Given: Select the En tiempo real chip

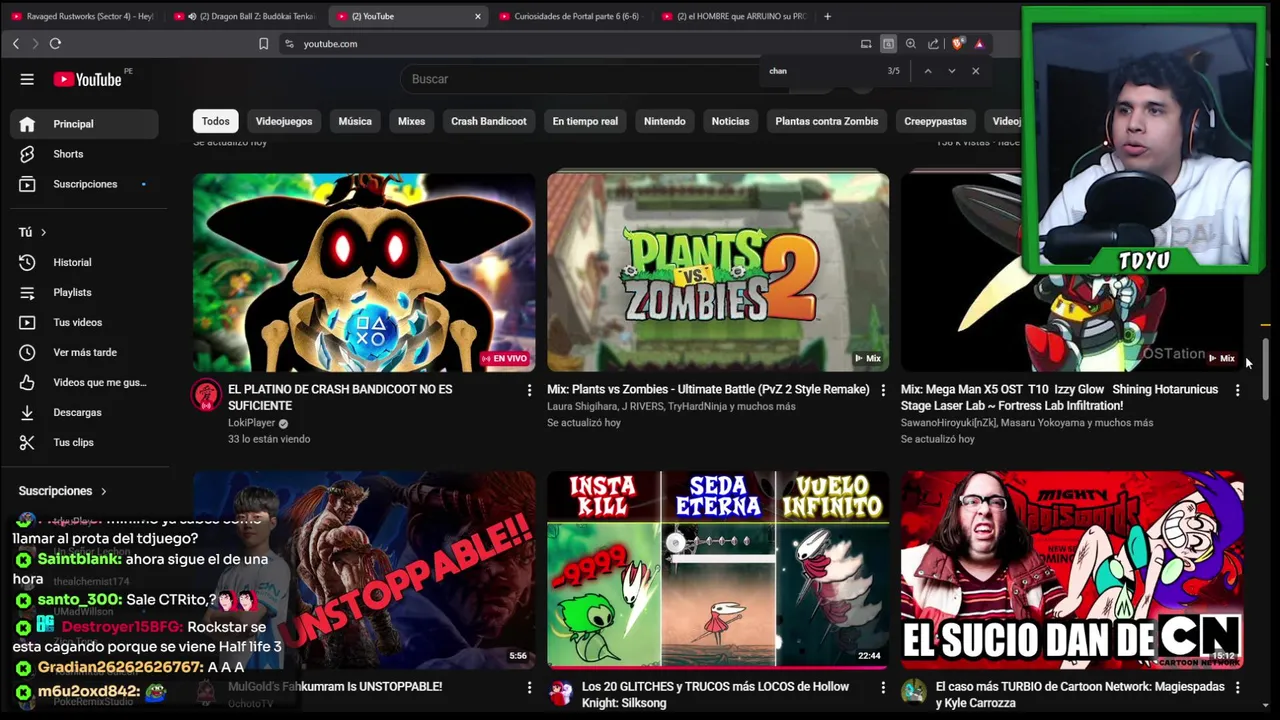Looking at the screenshot, I should tap(585, 121).
